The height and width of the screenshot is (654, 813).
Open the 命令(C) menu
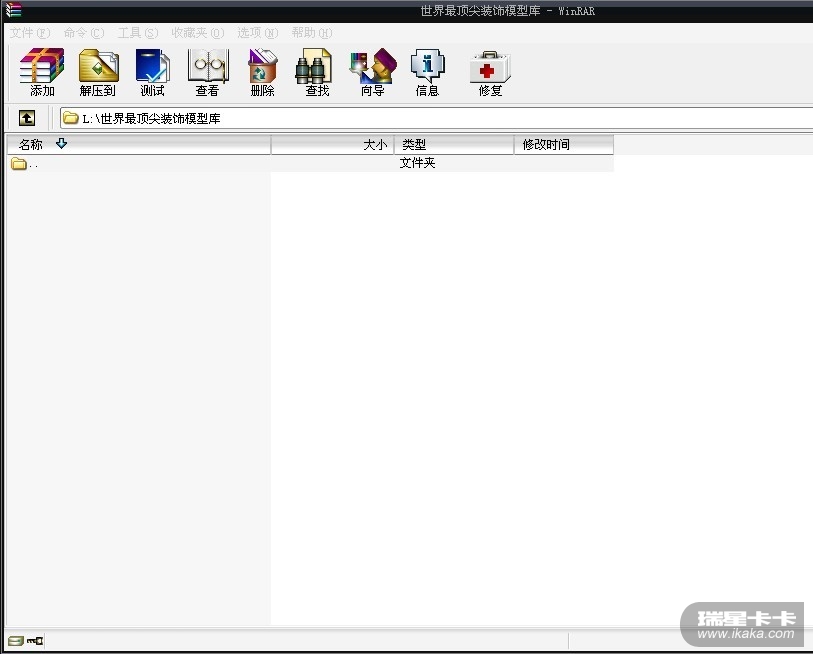point(84,33)
